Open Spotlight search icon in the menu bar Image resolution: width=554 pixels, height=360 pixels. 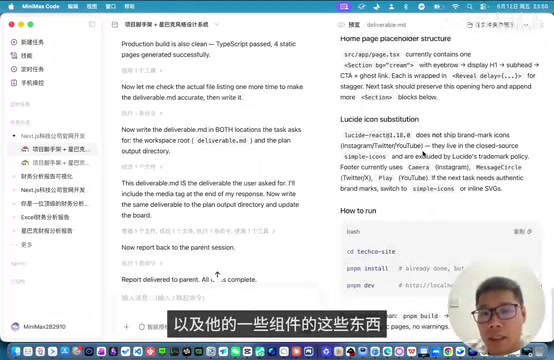[469, 6]
